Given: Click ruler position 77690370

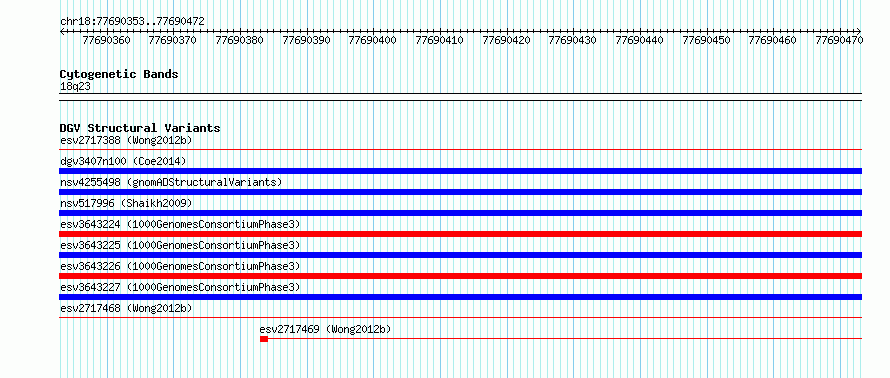Looking at the screenshot, I should point(173,40).
